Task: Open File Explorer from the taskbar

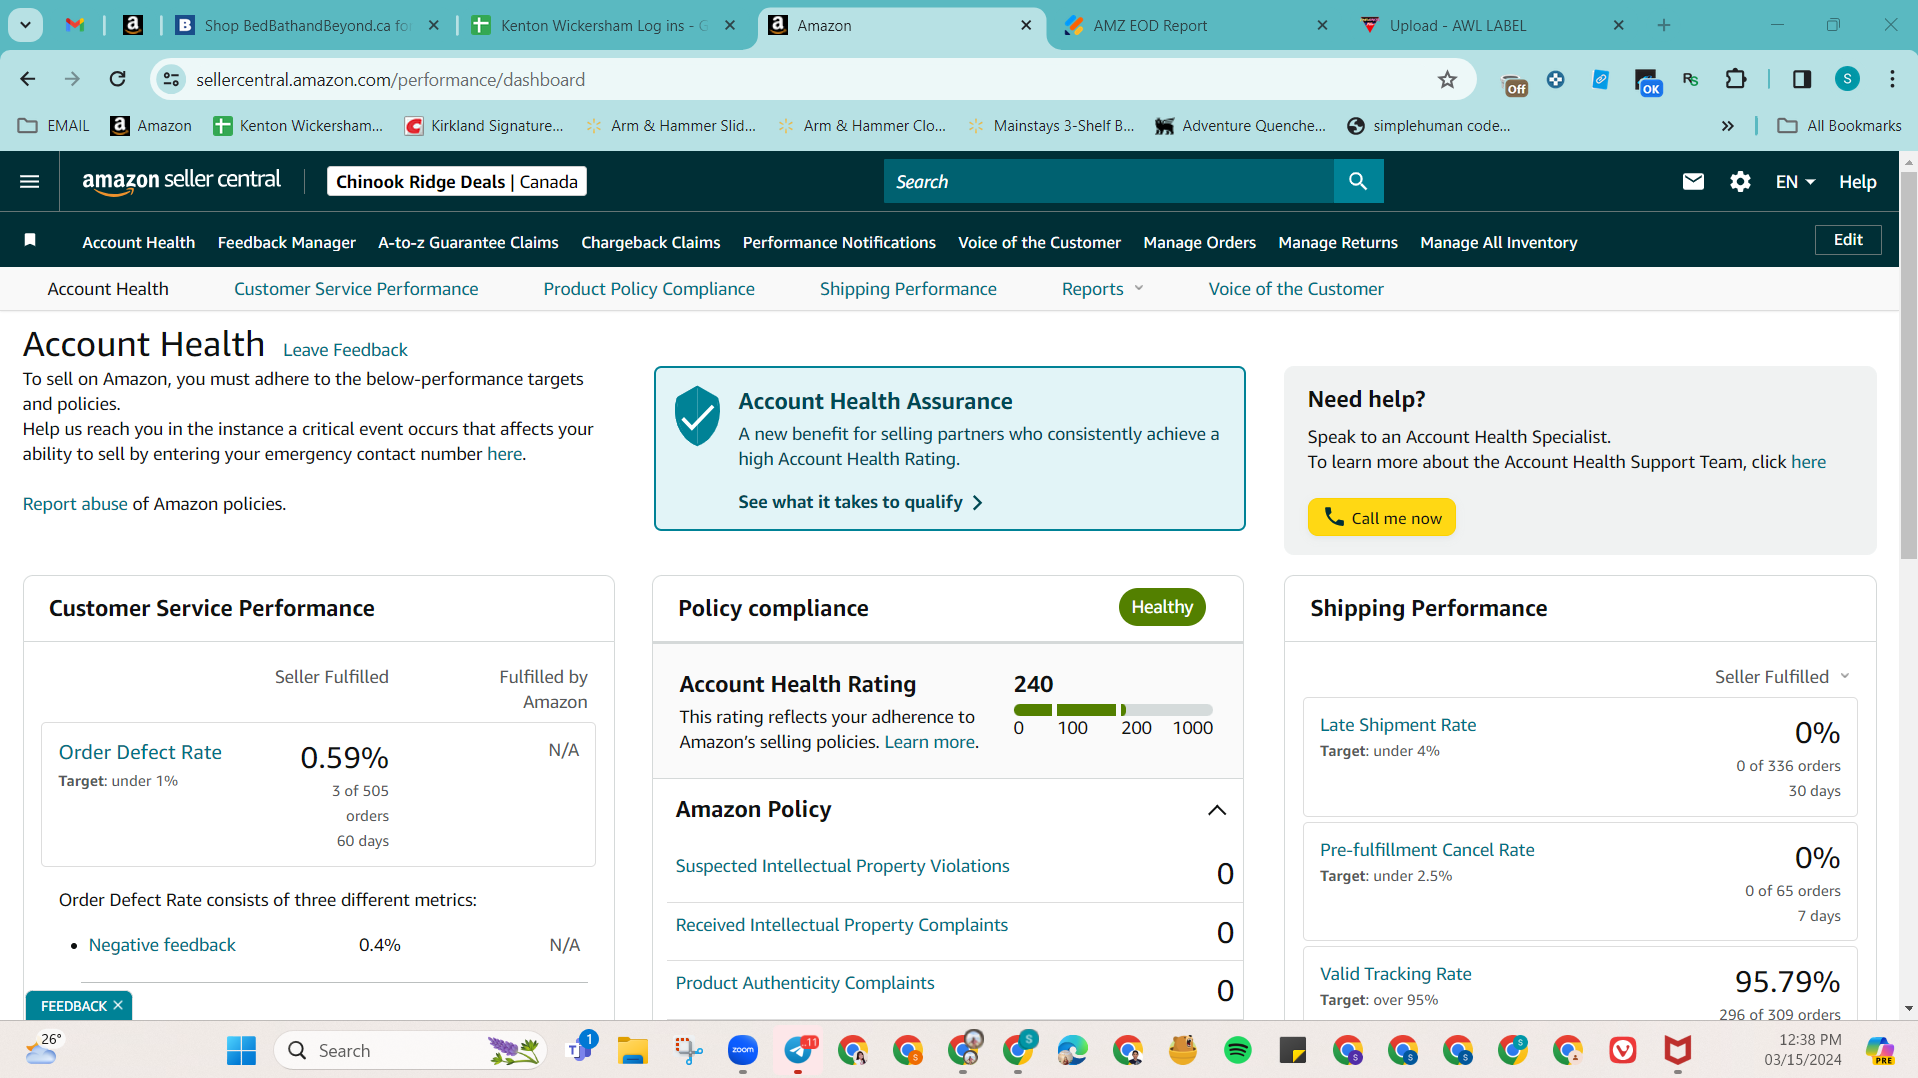Action: pyautogui.click(x=632, y=1050)
